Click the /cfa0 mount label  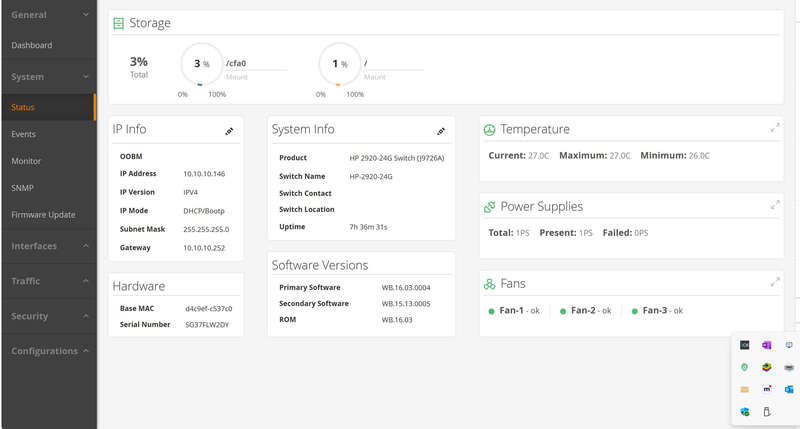[x=236, y=63]
